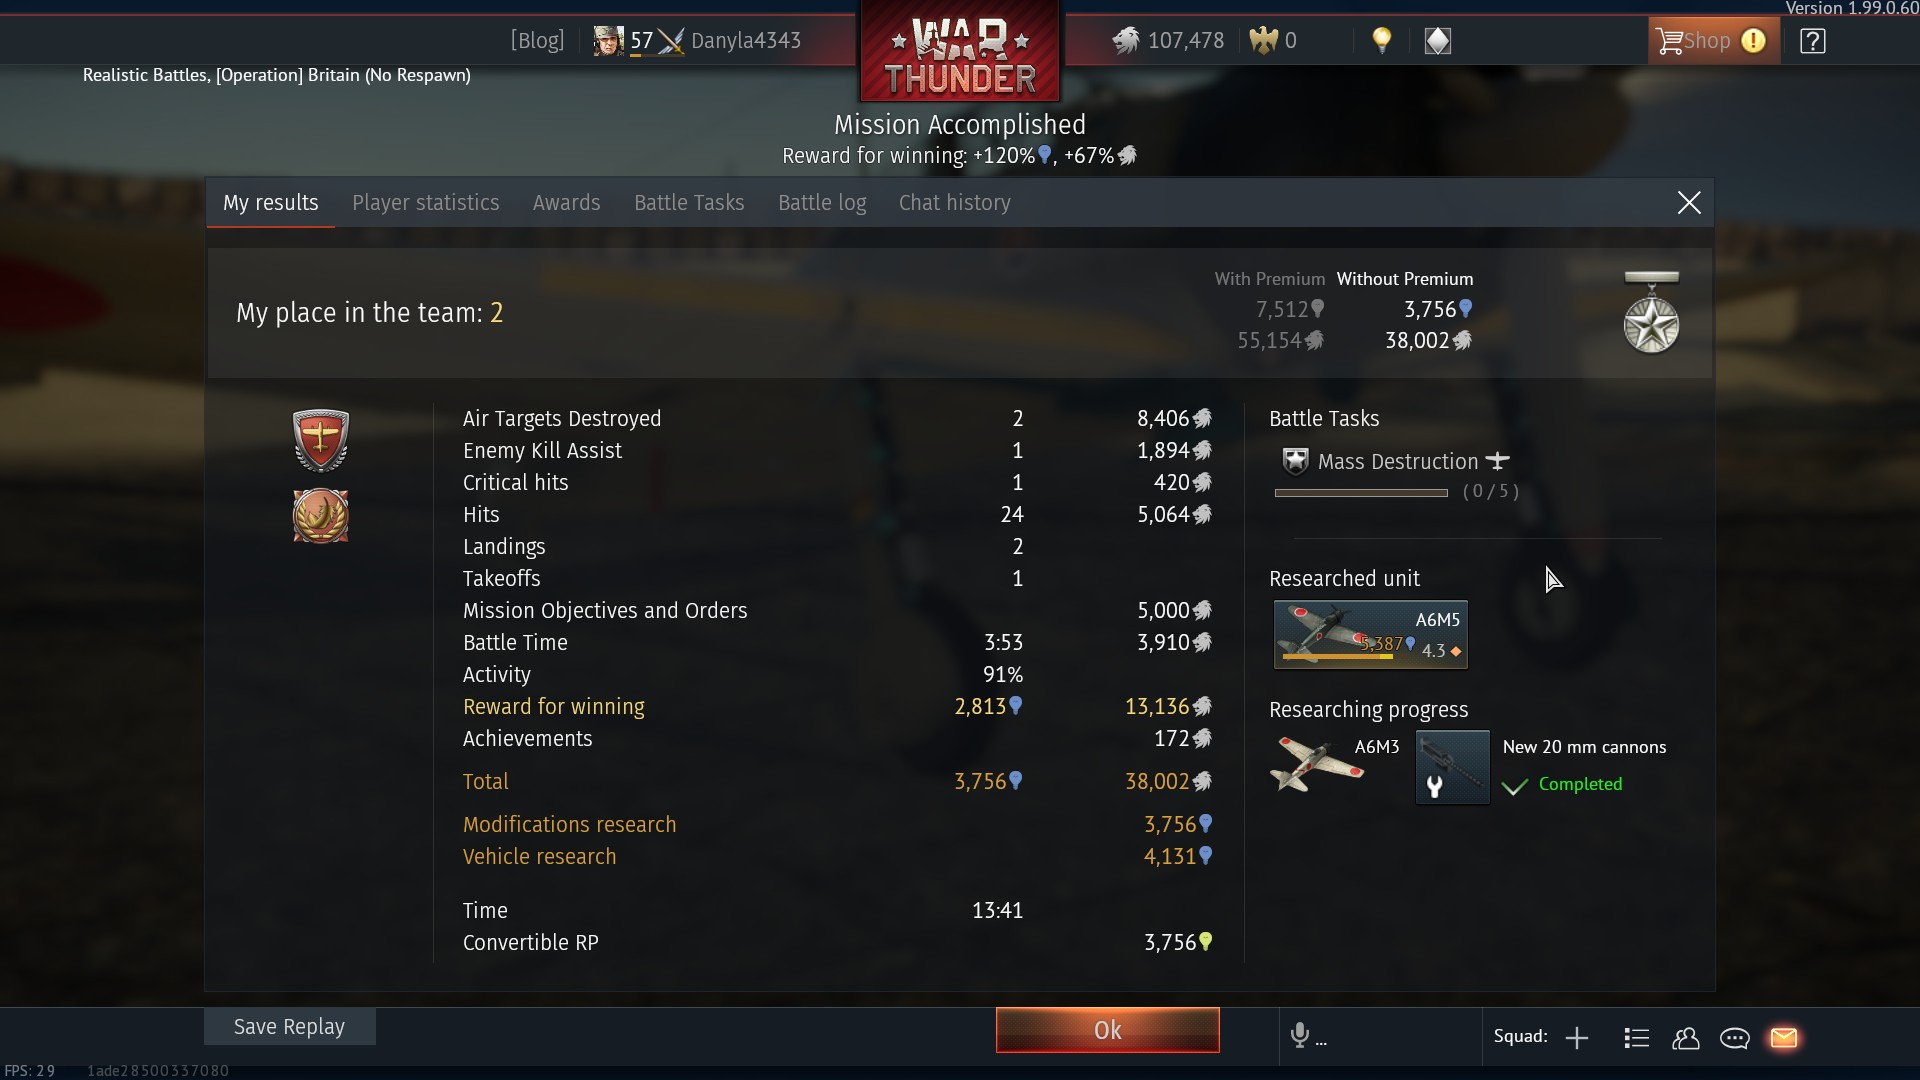Toggle the microphone voice chat icon
This screenshot has height=1080, width=1920.
[x=1299, y=1035]
